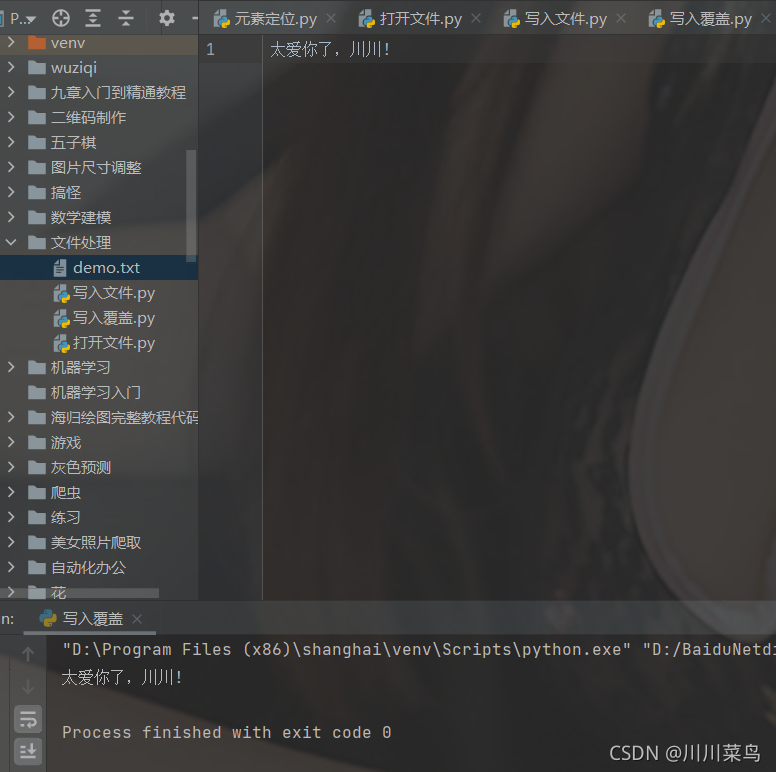Expand the 灰色预测 folder
This screenshot has height=772, width=776.
pos(11,467)
